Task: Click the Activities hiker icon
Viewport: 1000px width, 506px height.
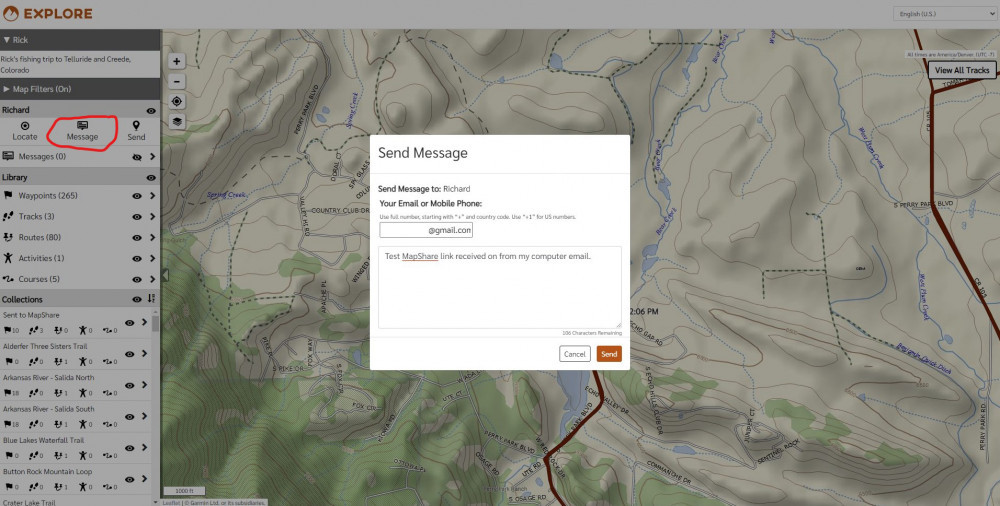Action: [x=8, y=258]
